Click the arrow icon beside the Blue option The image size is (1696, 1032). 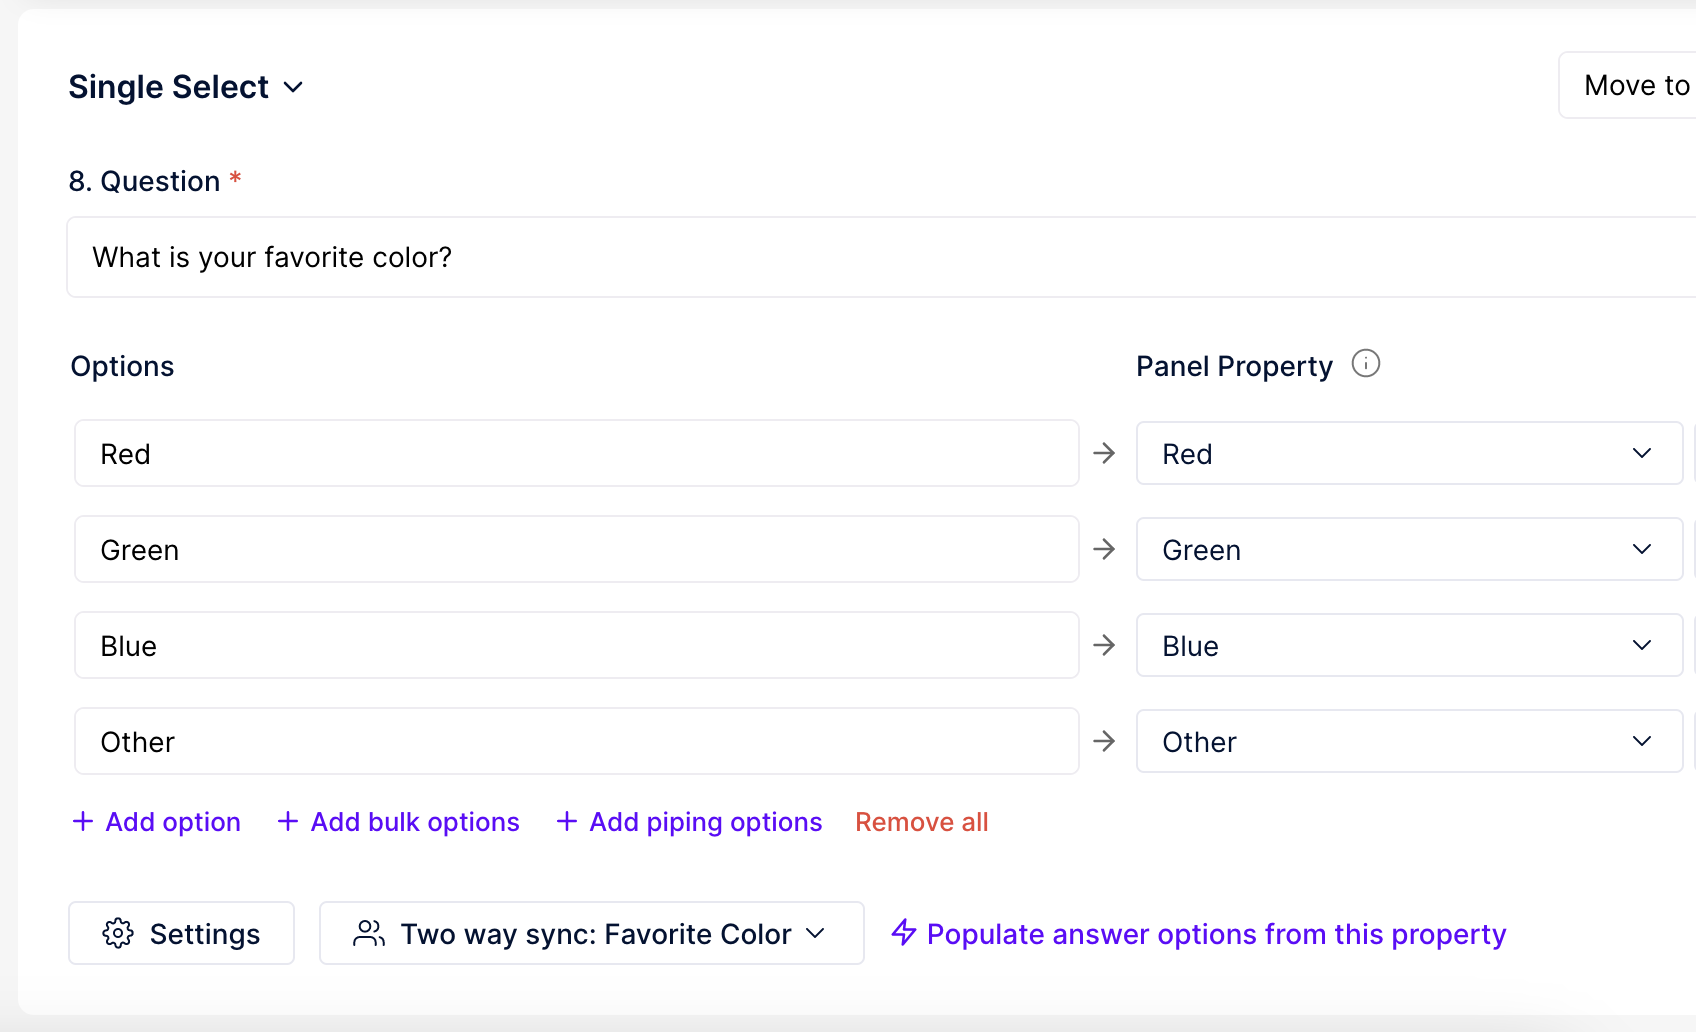pyautogui.click(x=1104, y=645)
